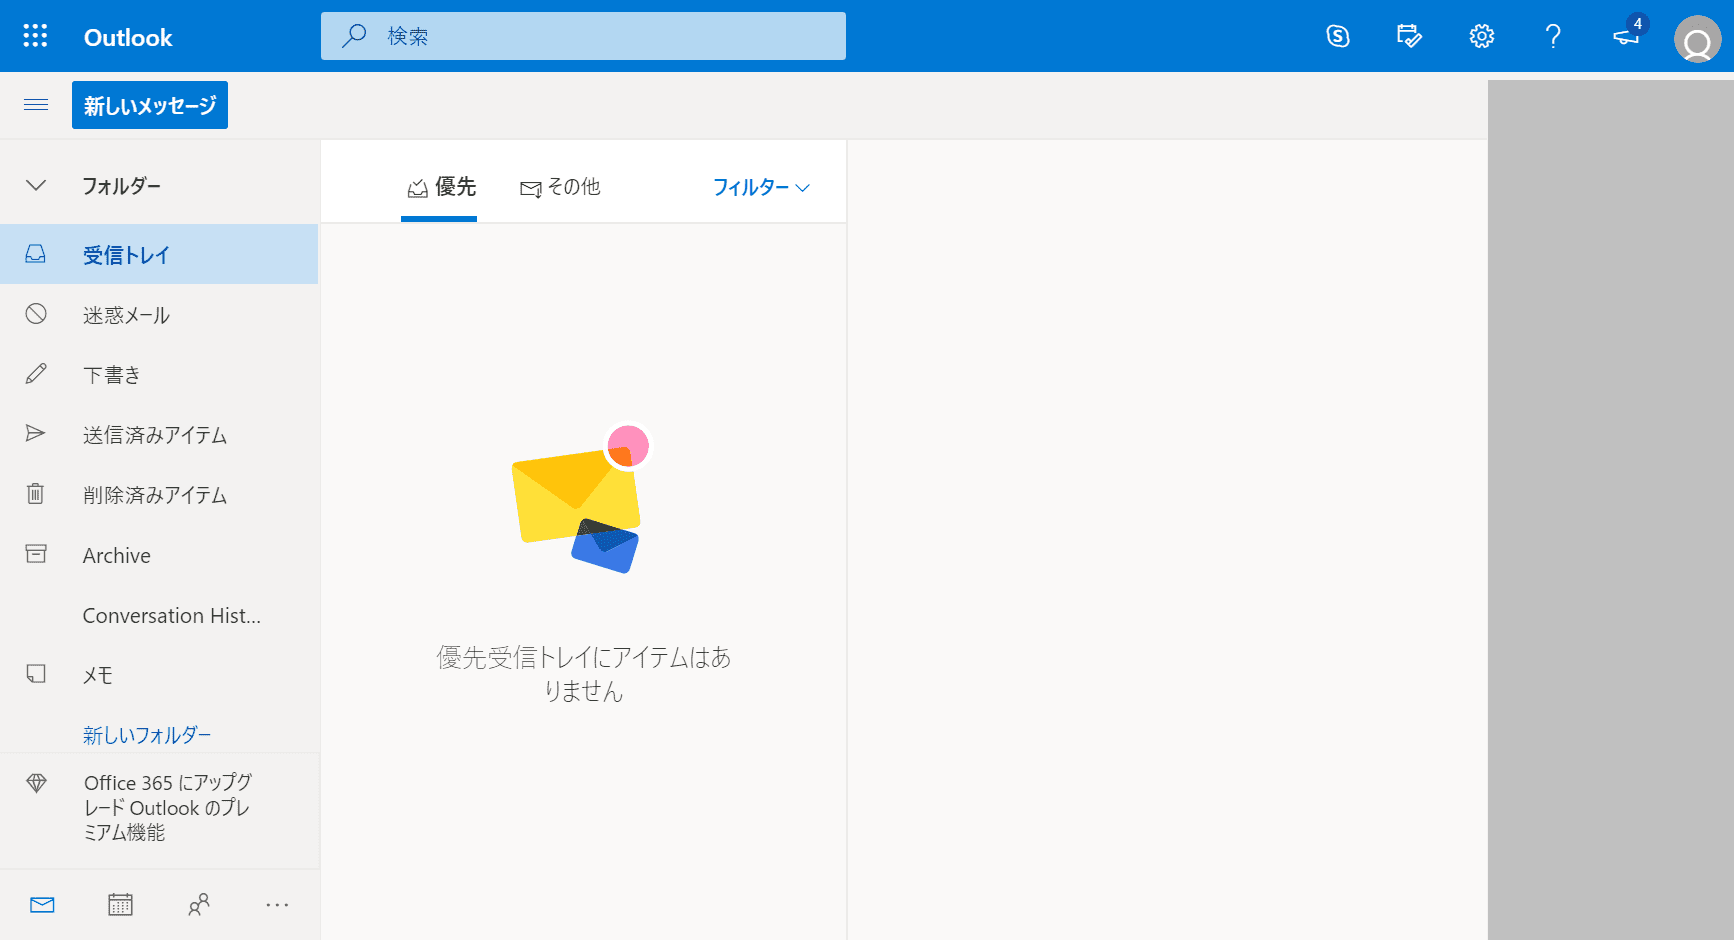
Task: Click the help question mark icon
Action: [x=1552, y=37]
